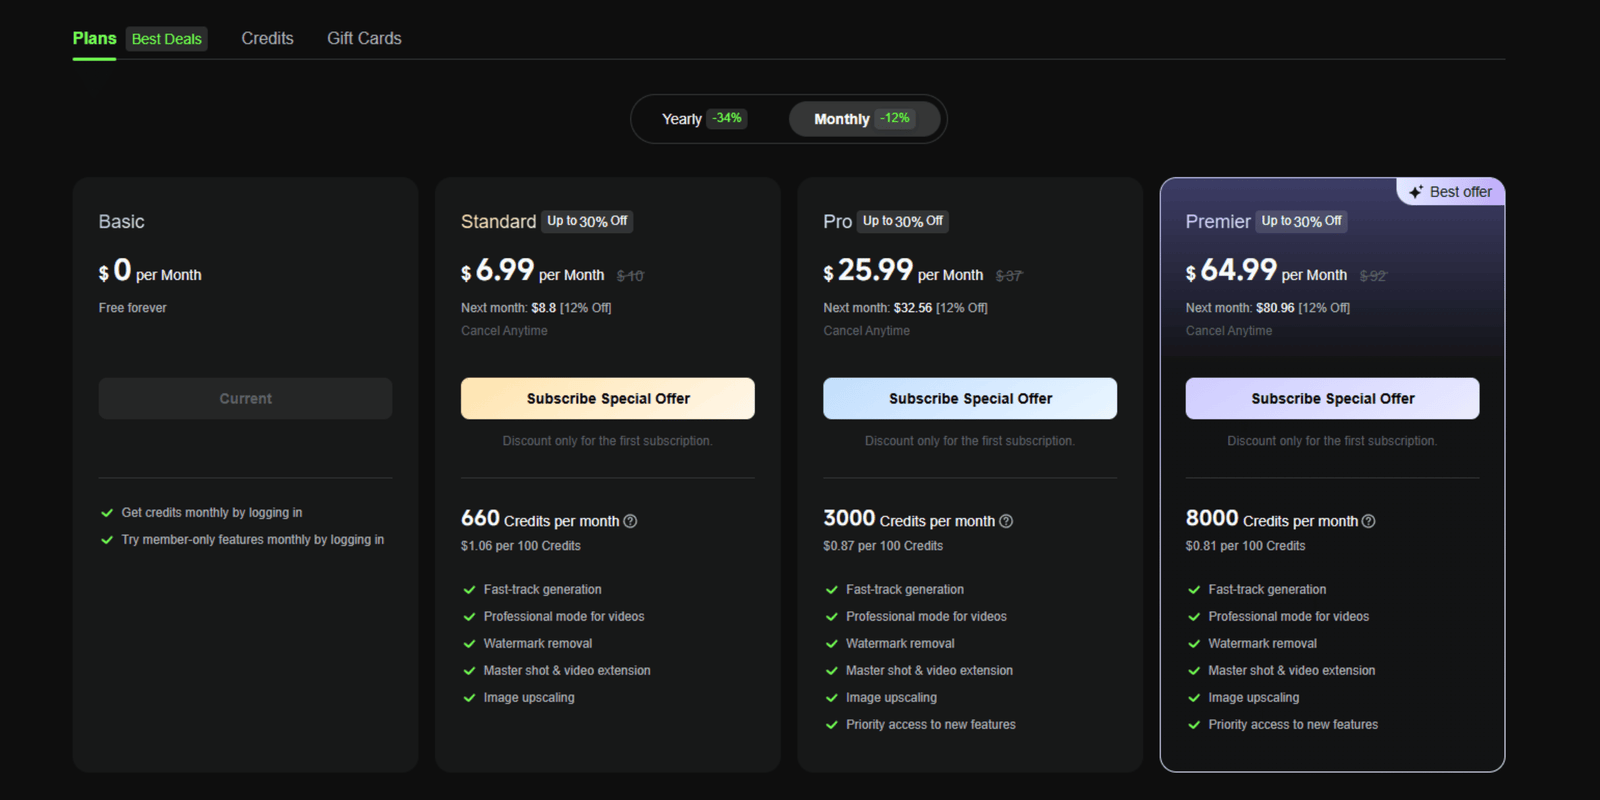1600x800 pixels.
Task: Click the Current button on Basic plan
Action: 245,398
